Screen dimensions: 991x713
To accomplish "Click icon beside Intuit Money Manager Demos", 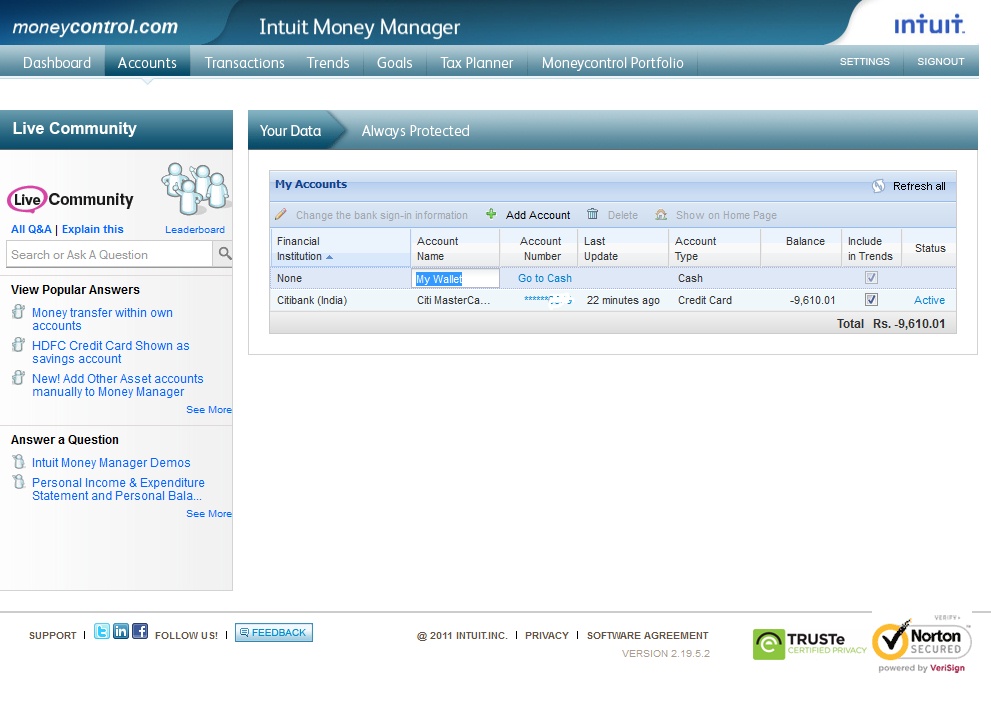I will pyautogui.click(x=19, y=462).
